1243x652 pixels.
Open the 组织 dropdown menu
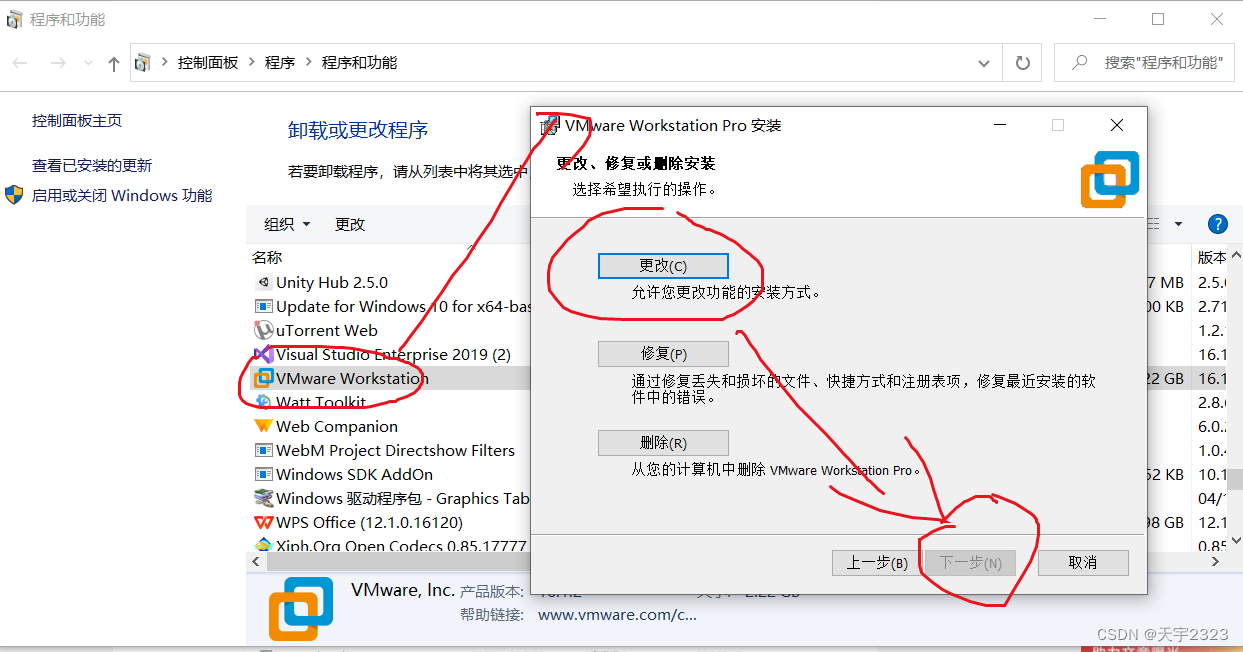[287, 224]
